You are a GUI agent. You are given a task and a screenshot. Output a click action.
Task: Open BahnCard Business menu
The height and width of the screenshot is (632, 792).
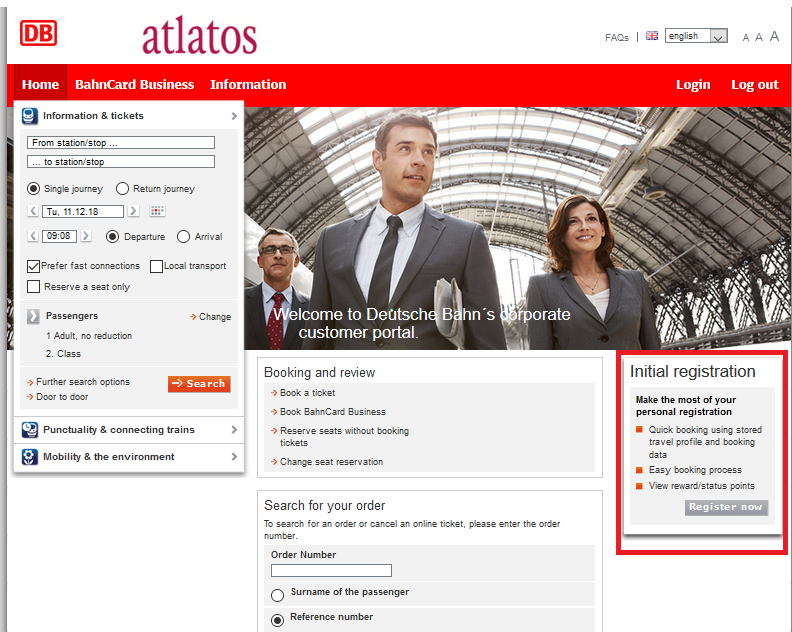(134, 84)
